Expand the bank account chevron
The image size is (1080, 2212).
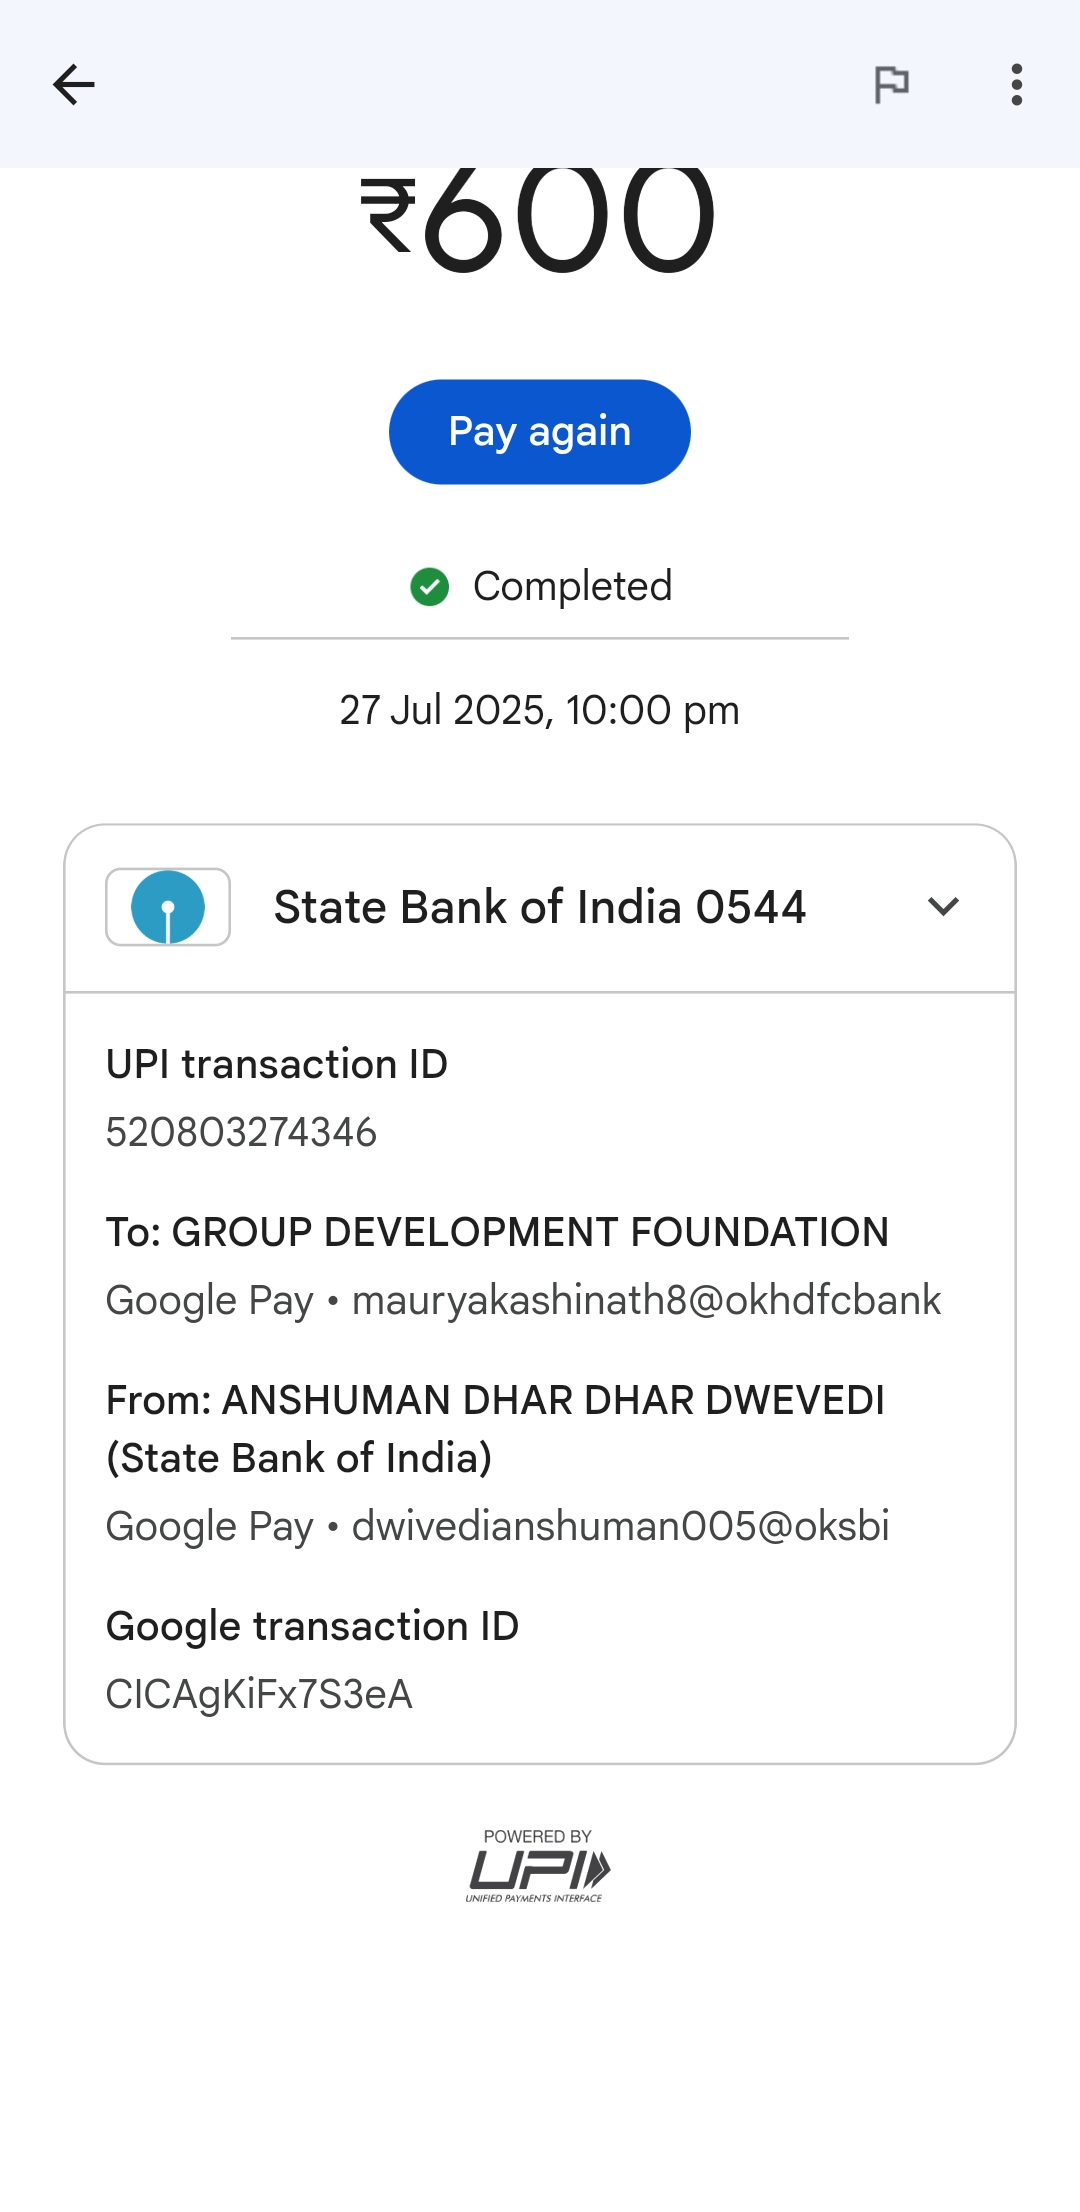click(x=943, y=907)
